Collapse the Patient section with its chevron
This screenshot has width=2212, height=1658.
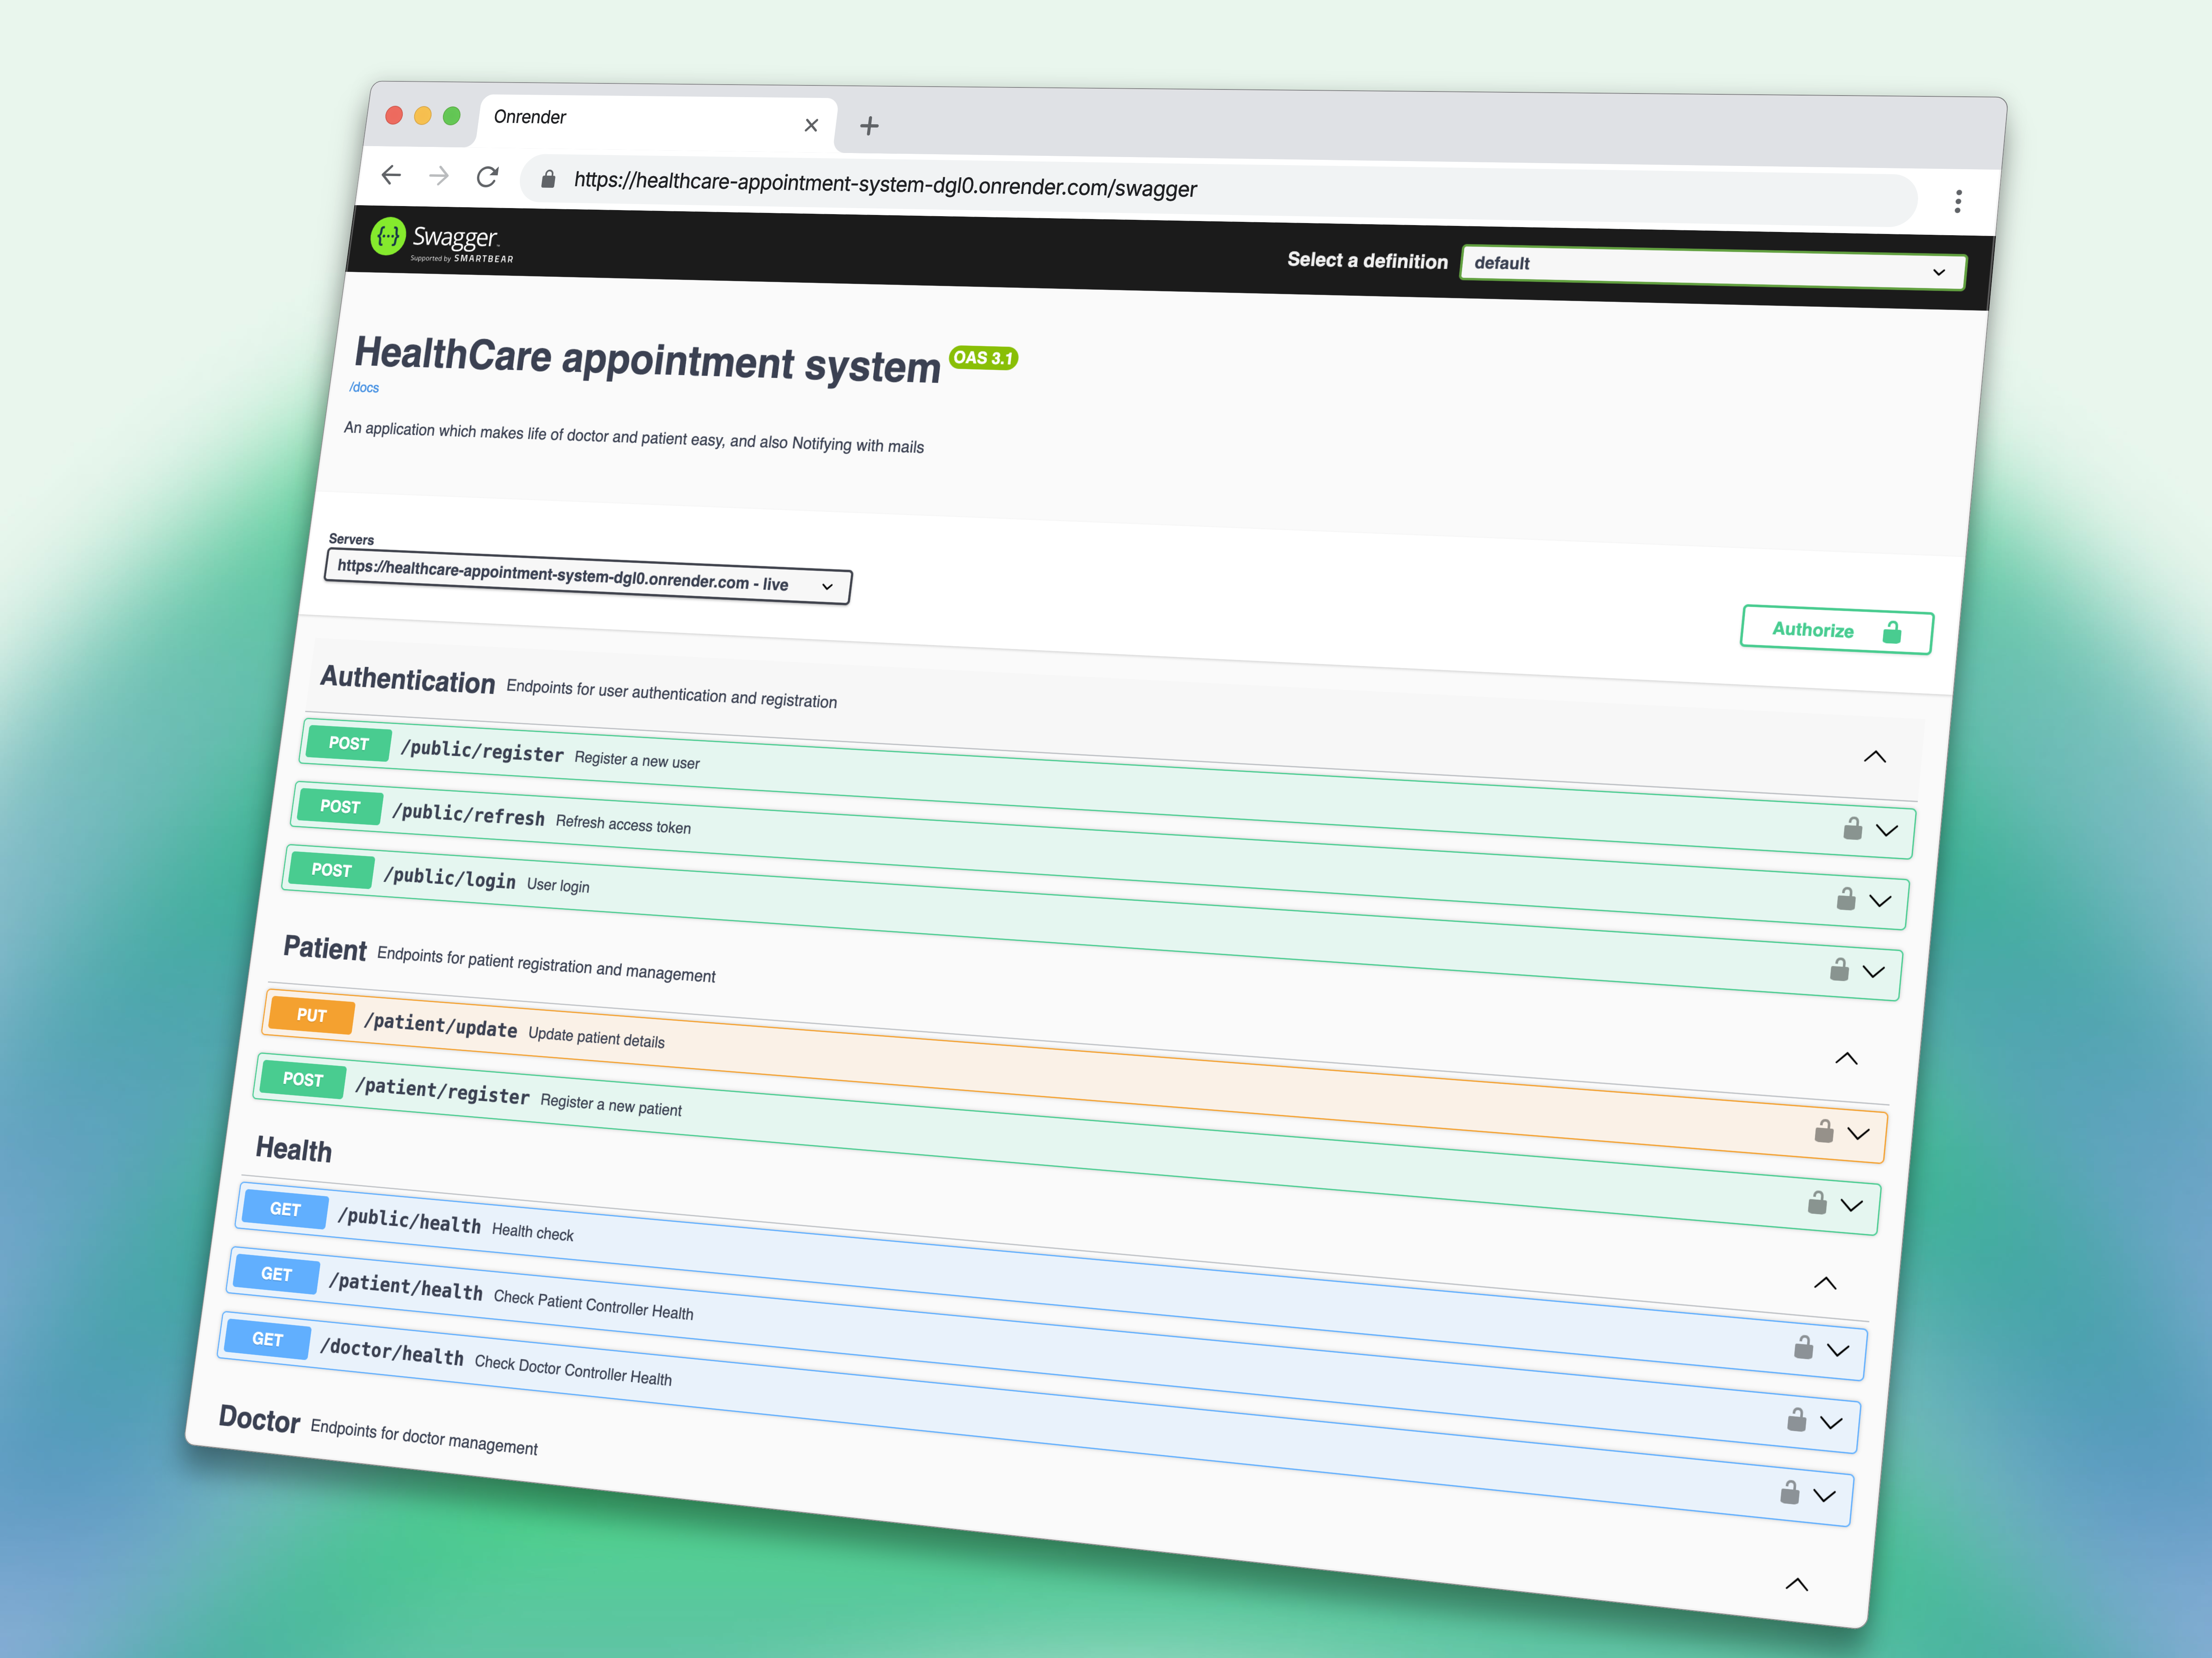pyautogui.click(x=1846, y=1058)
